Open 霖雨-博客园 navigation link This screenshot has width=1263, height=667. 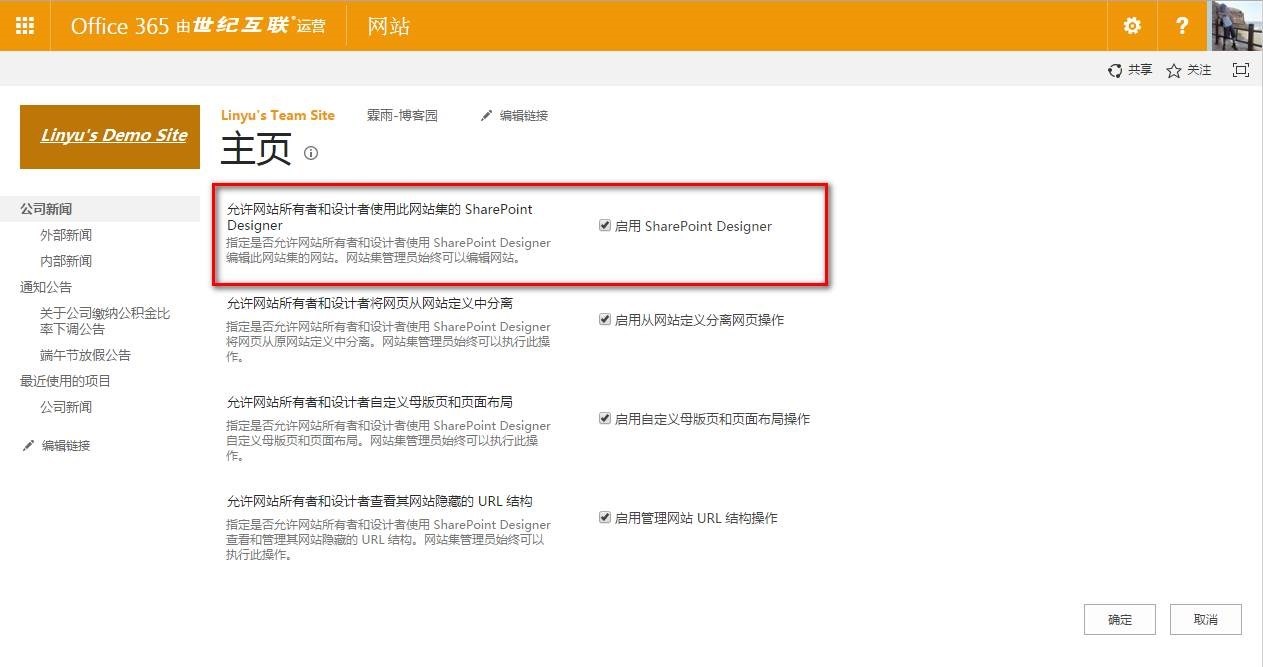click(402, 116)
